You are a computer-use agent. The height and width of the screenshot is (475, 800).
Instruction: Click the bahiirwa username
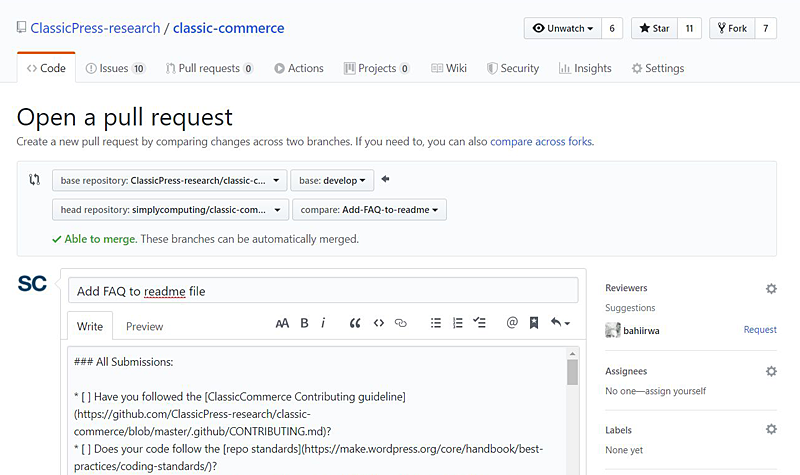(x=641, y=331)
